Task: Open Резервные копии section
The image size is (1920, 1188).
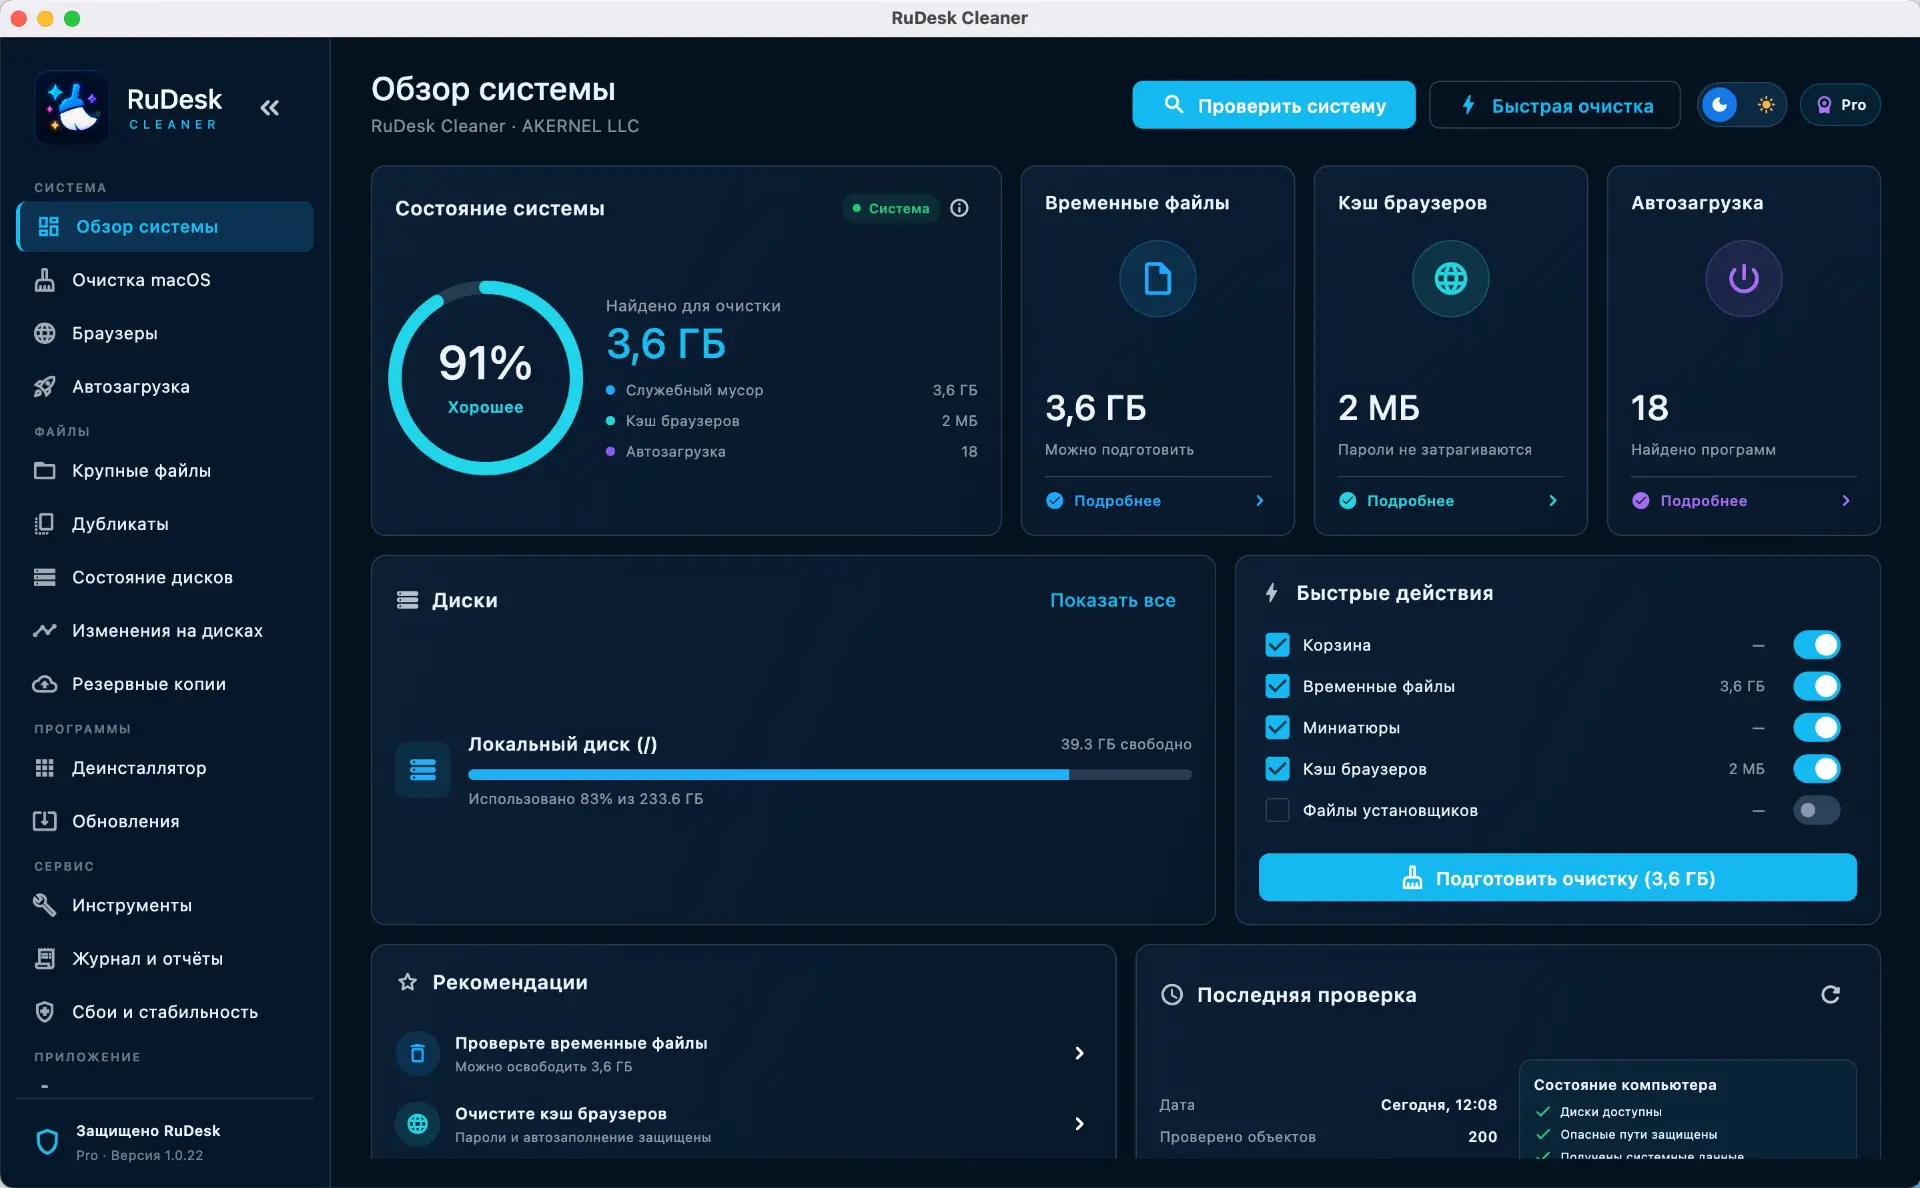Action: 165,684
